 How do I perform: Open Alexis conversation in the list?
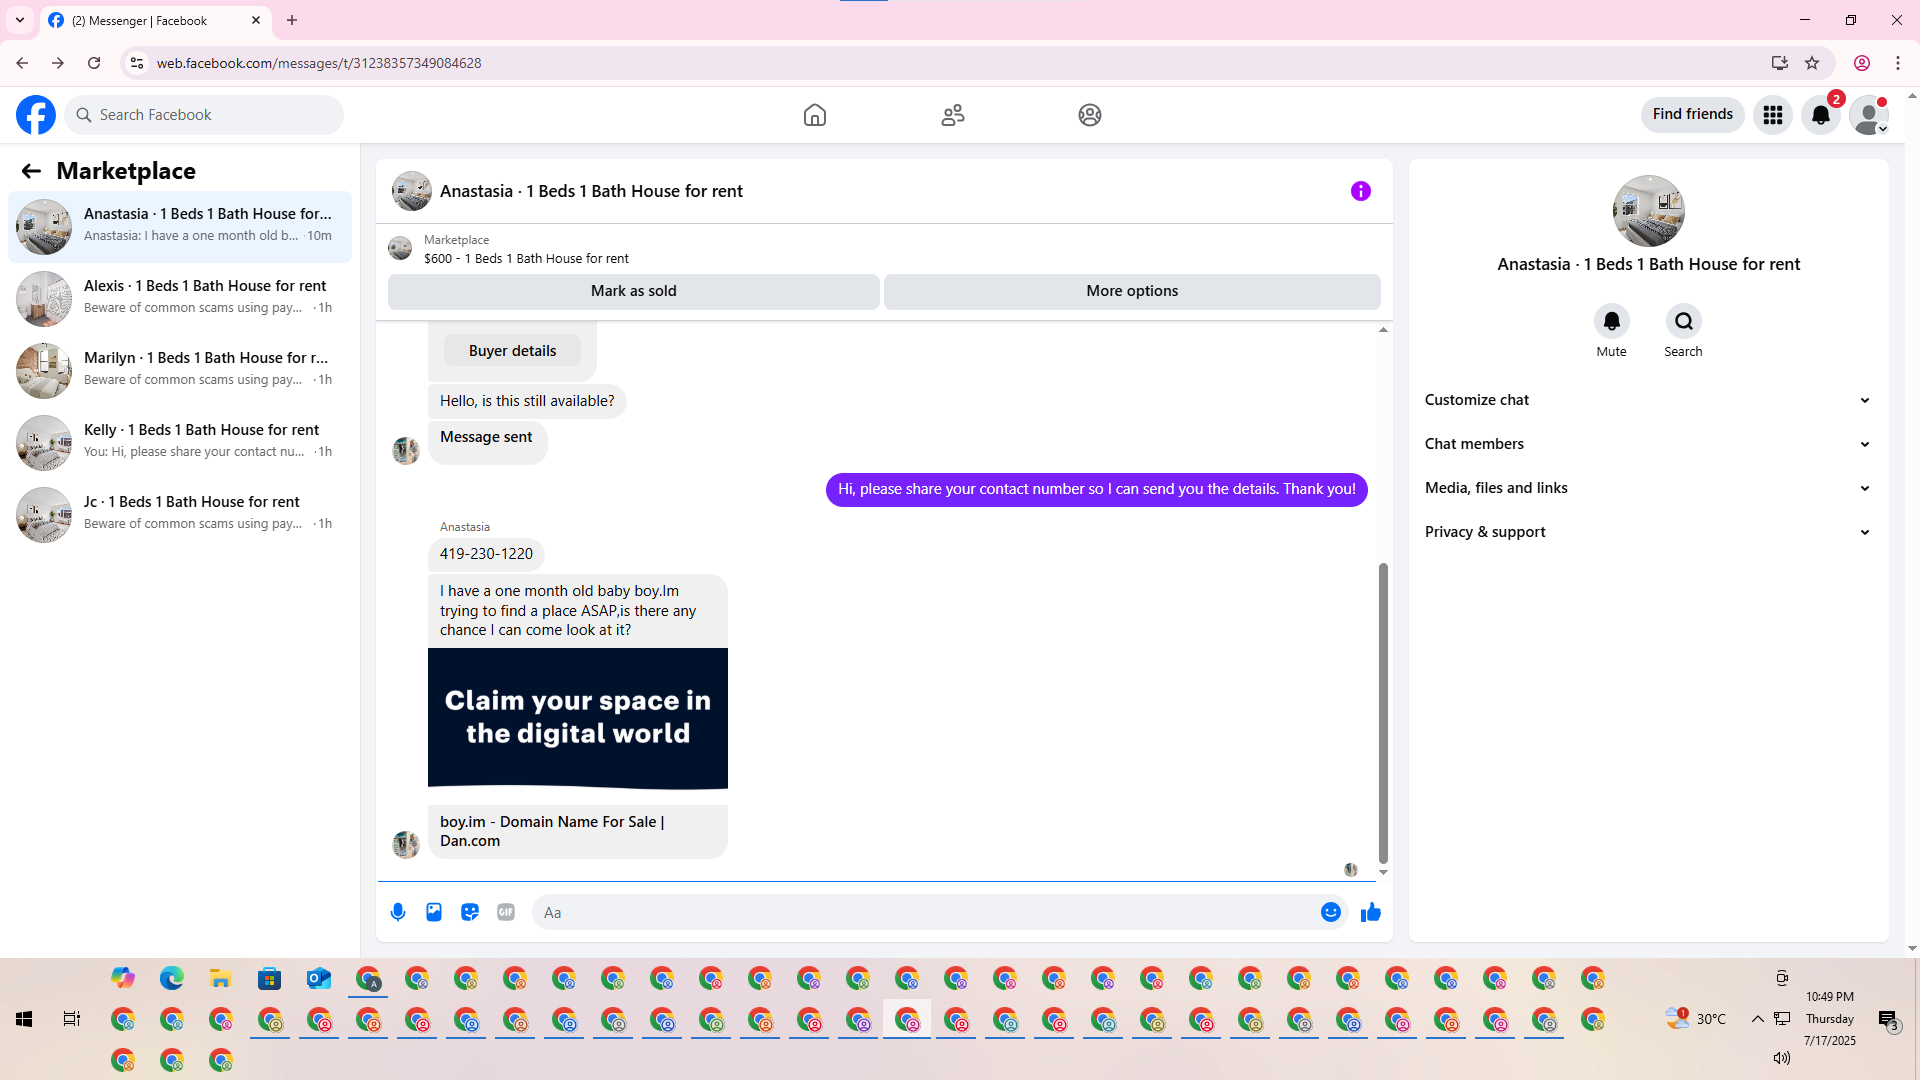180,298
